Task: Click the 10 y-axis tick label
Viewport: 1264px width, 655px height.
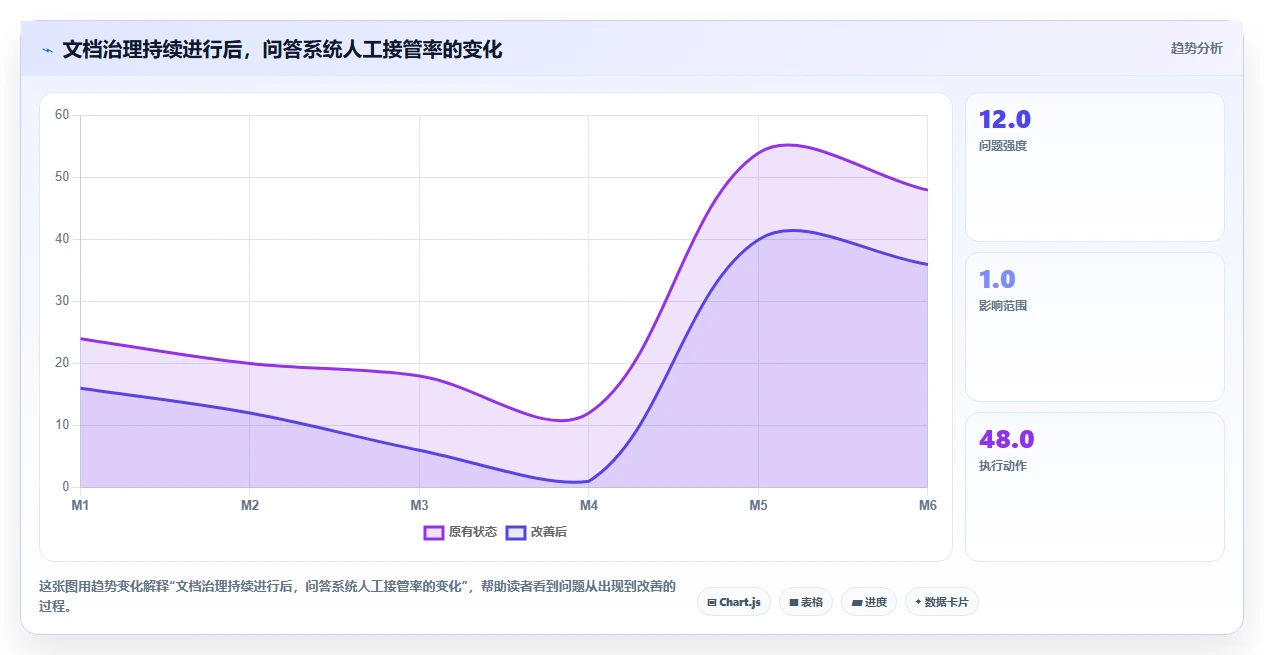Action: point(62,425)
